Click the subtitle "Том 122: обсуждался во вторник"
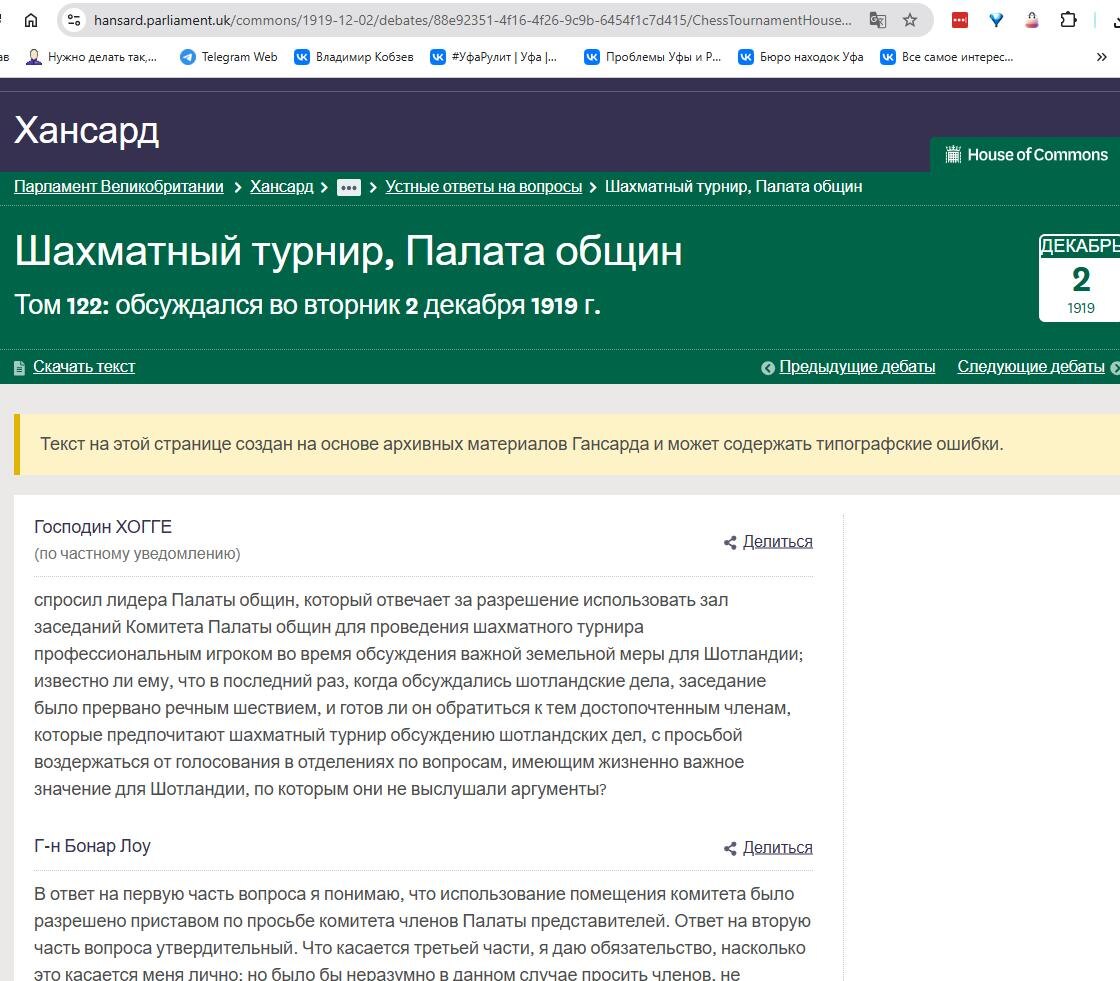This screenshot has height=981, width=1120. 209,305
